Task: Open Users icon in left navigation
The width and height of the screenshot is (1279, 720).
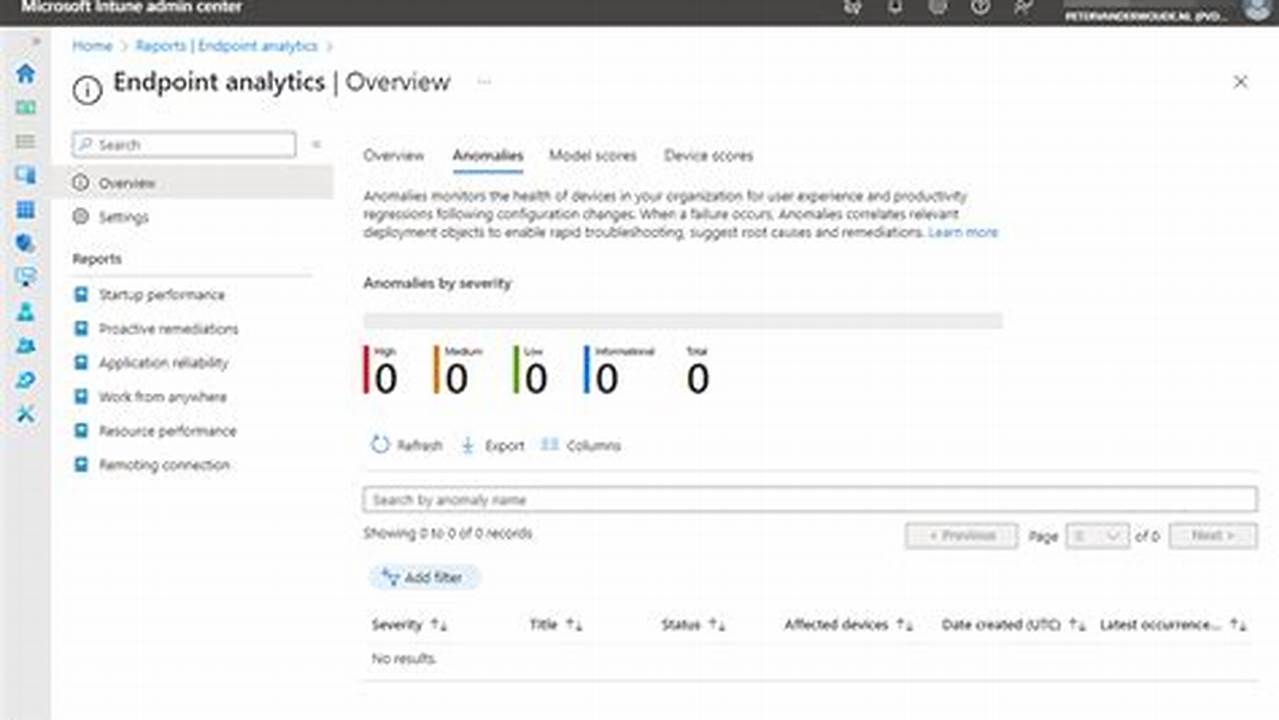Action: 25,312
